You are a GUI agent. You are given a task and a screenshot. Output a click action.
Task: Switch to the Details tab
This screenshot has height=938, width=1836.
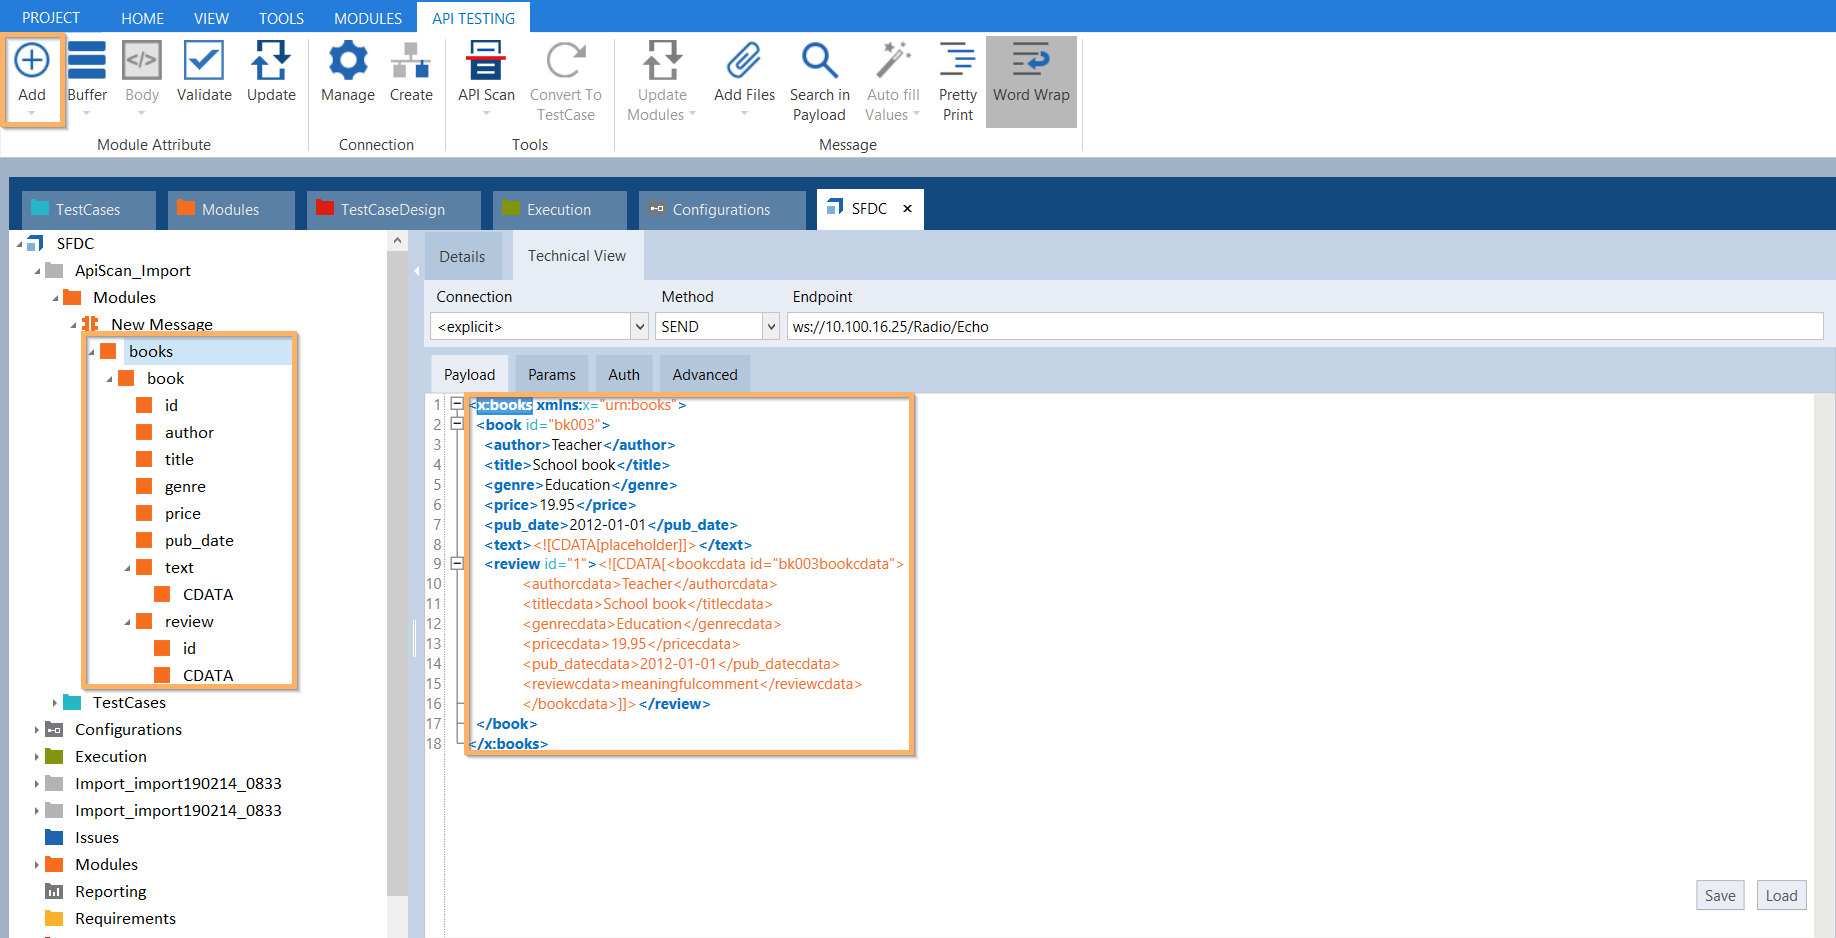coord(462,257)
